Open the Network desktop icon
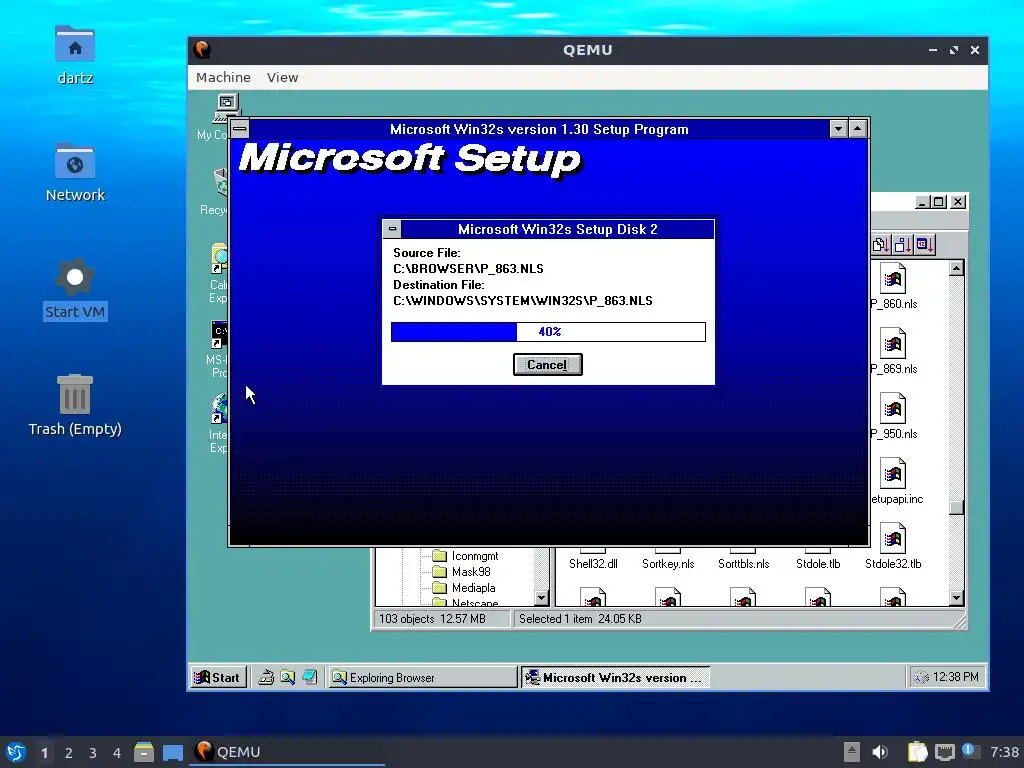 coord(75,172)
